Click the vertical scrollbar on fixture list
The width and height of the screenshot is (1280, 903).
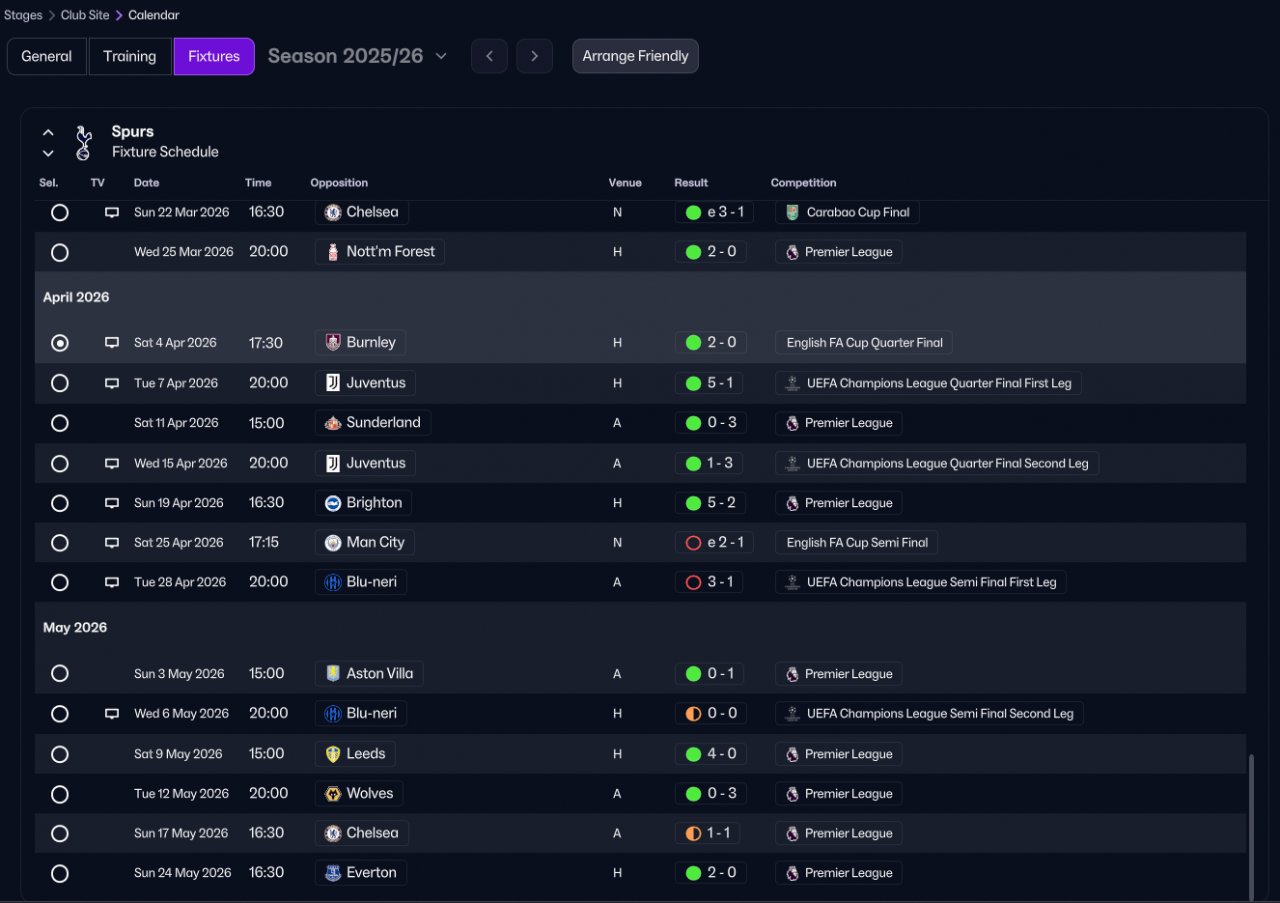pos(1250,825)
